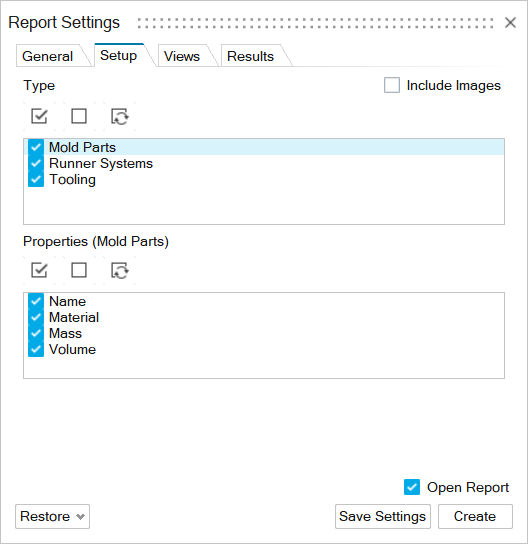Open the Restore dropdown
Image resolution: width=528 pixels, height=544 pixels.
(x=52, y=517)
